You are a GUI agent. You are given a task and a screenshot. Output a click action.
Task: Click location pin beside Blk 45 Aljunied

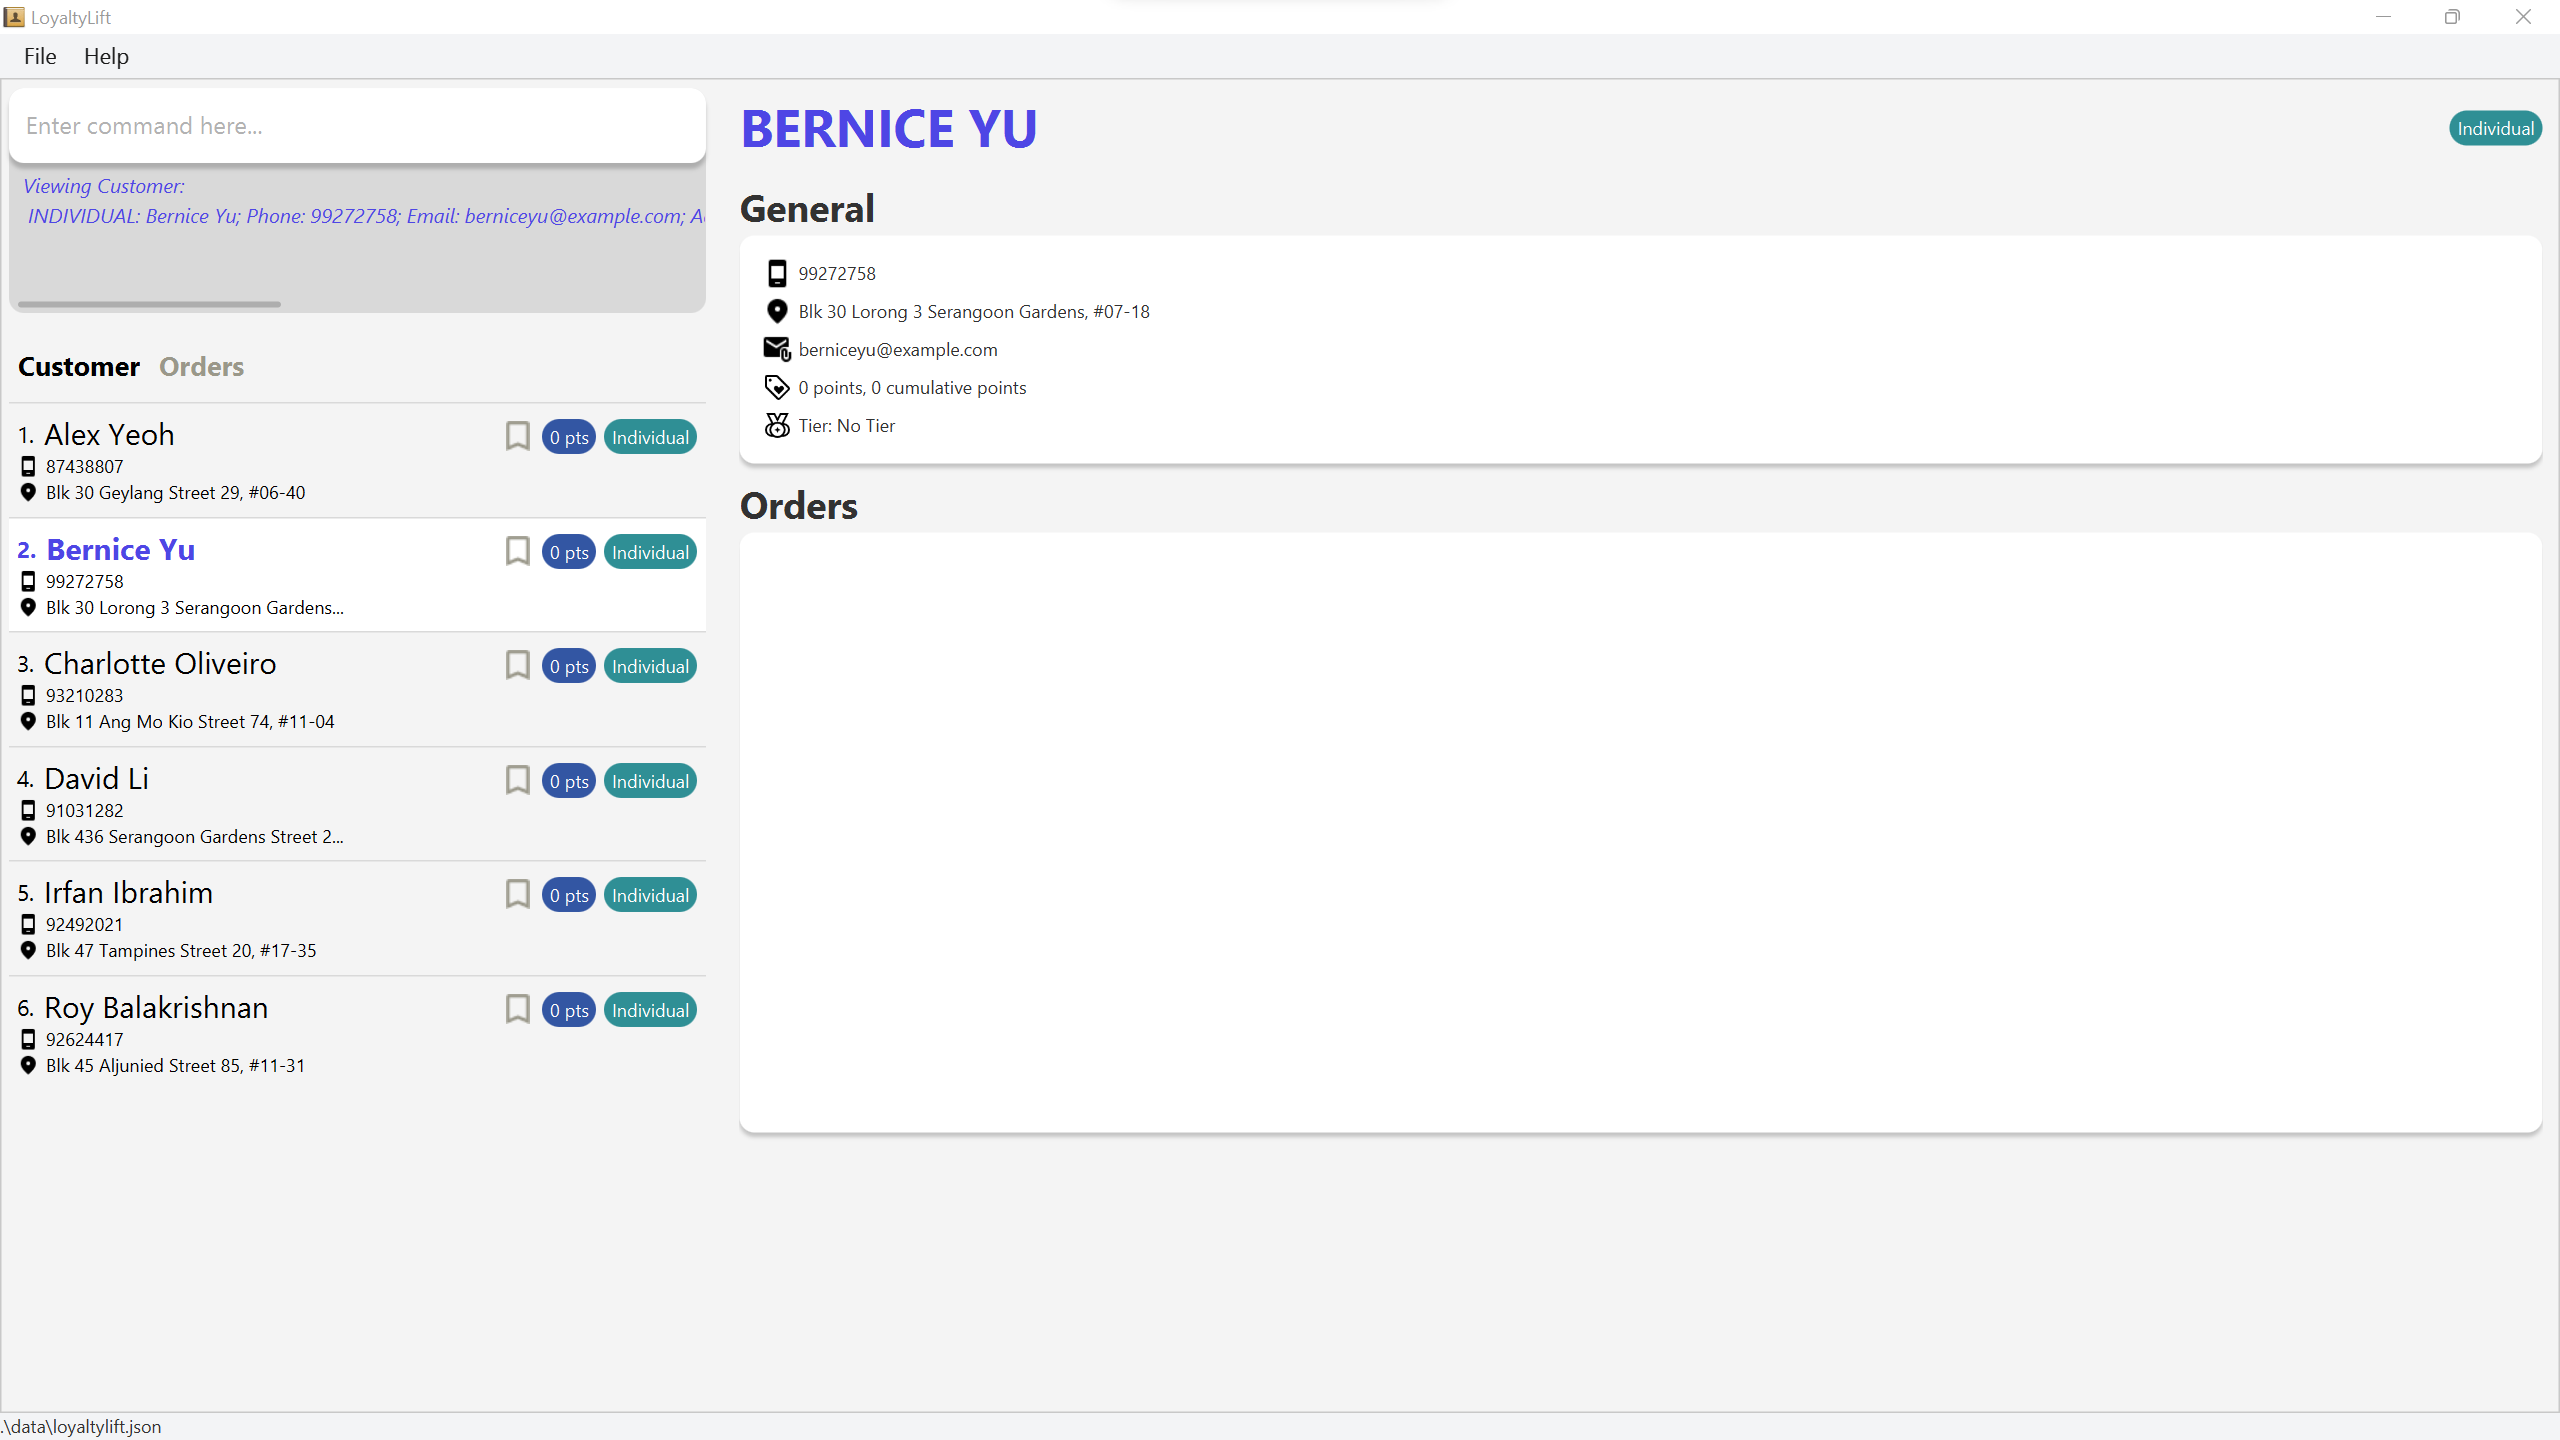pyautogui.click(x=28, y=1065)
